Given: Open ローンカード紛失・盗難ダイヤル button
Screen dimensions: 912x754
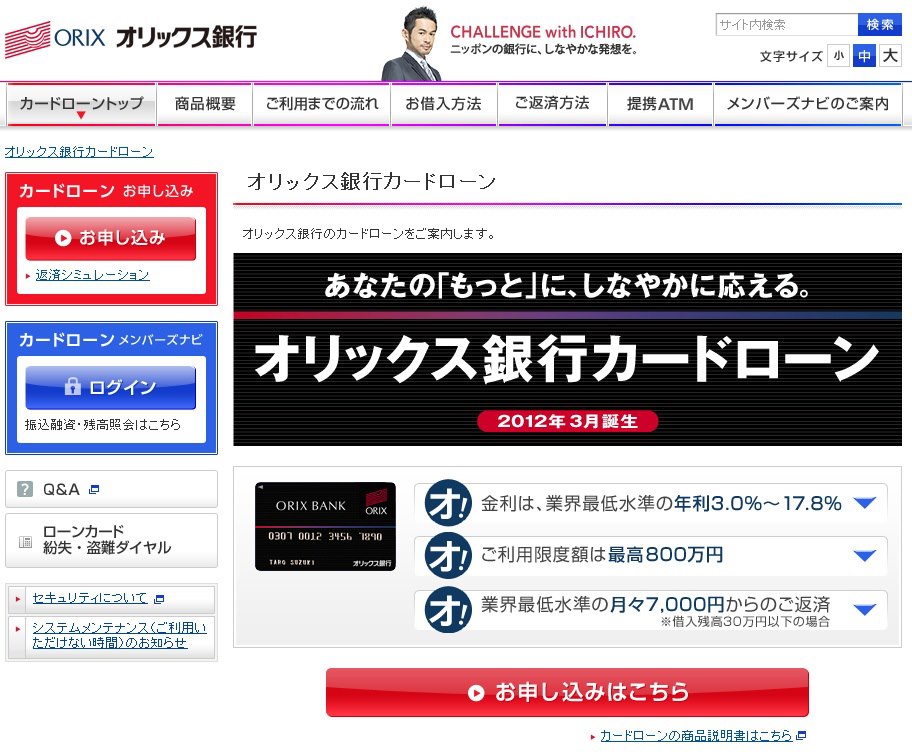Looking at the screenshot, I should (x=111, y=540).
